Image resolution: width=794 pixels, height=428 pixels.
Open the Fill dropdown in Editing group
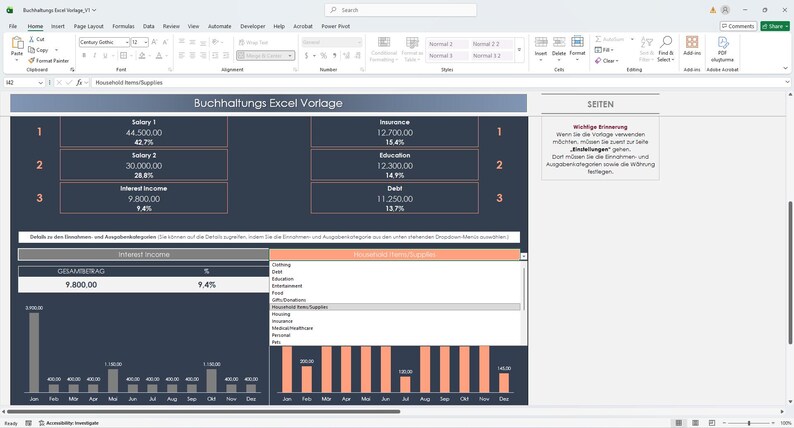[x=604, y=50]
